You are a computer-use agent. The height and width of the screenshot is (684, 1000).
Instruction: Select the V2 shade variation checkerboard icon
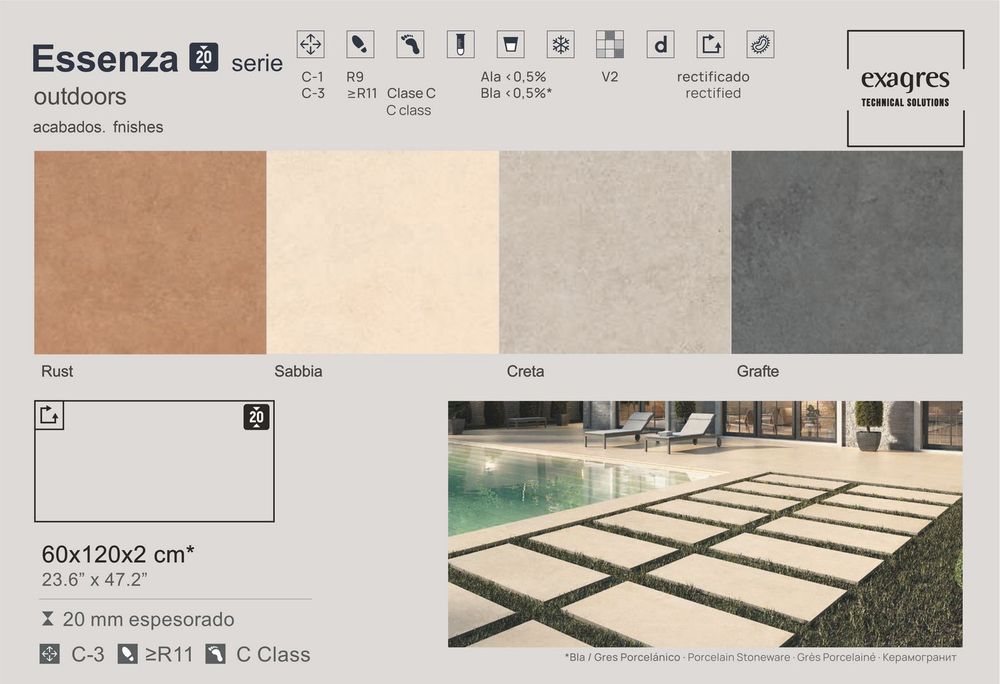[610, 44]
